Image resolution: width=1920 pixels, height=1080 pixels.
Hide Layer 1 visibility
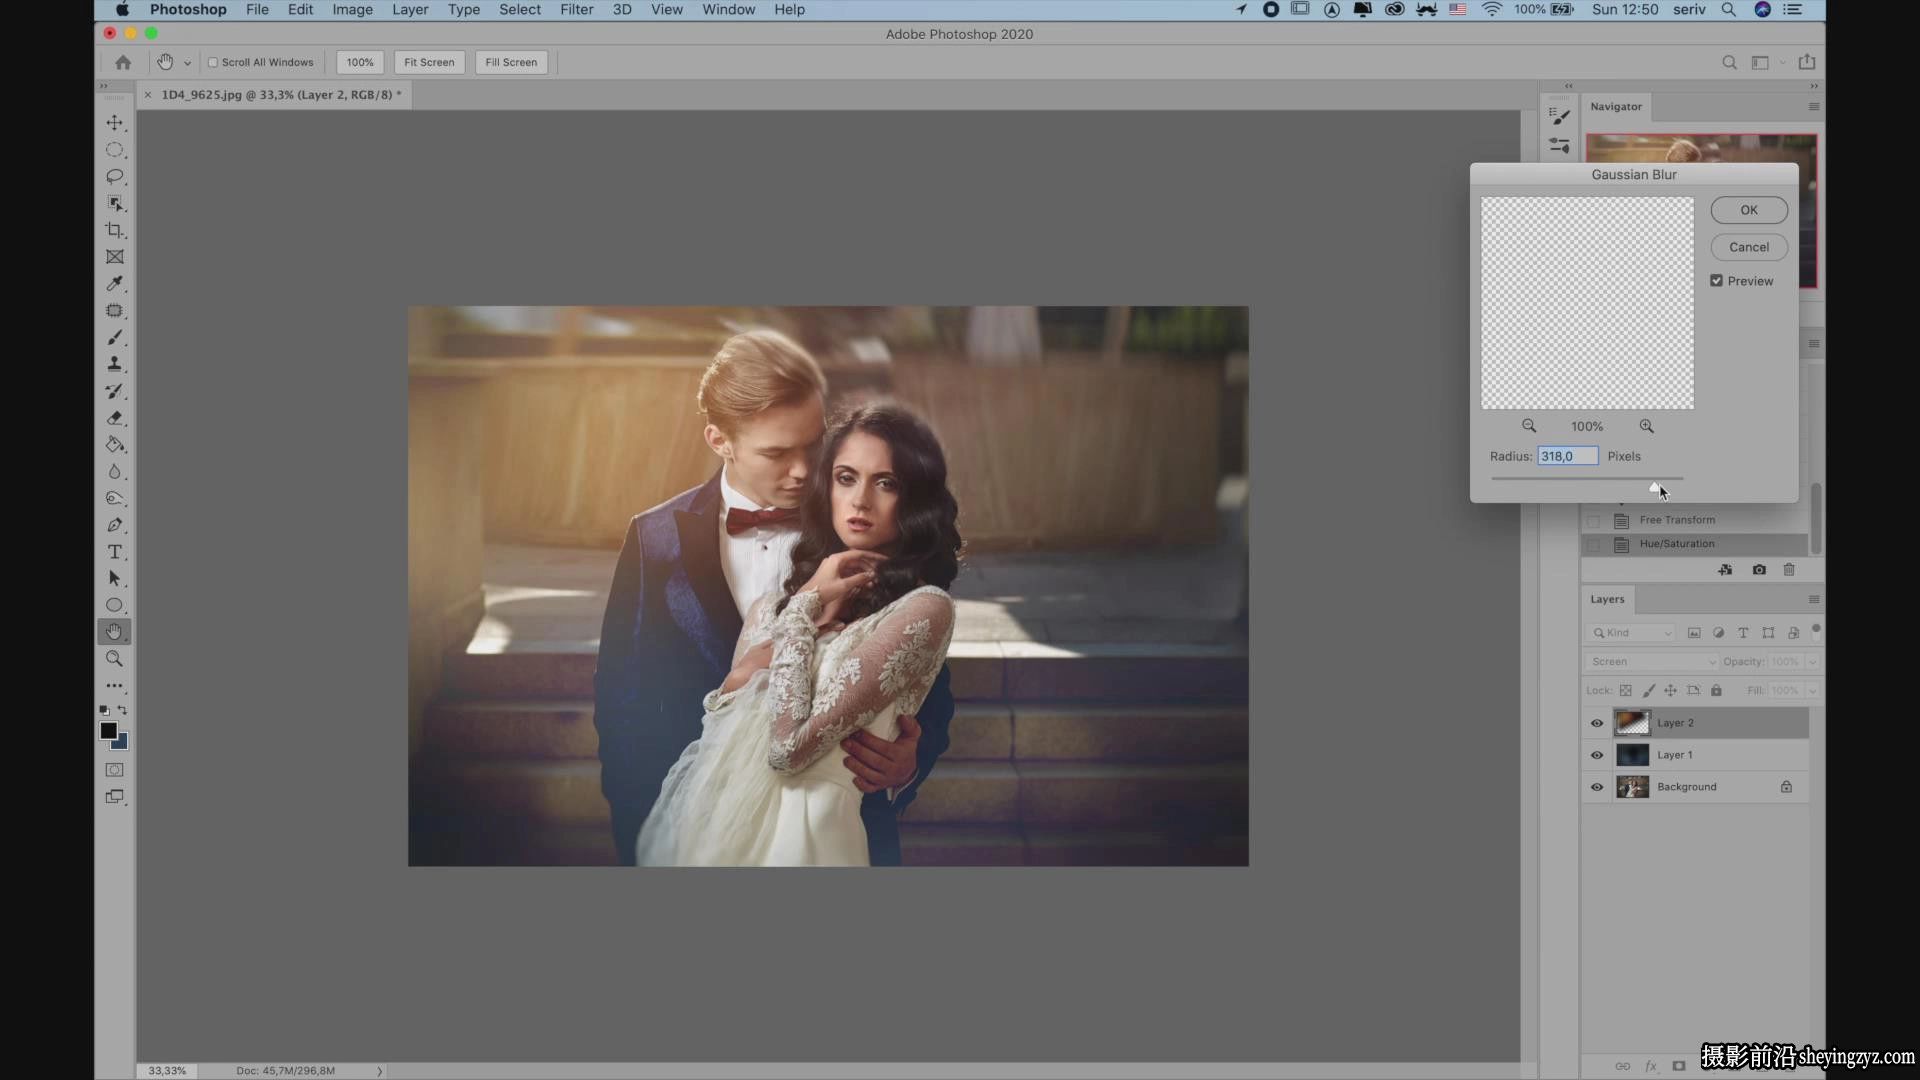(1596, 755)
